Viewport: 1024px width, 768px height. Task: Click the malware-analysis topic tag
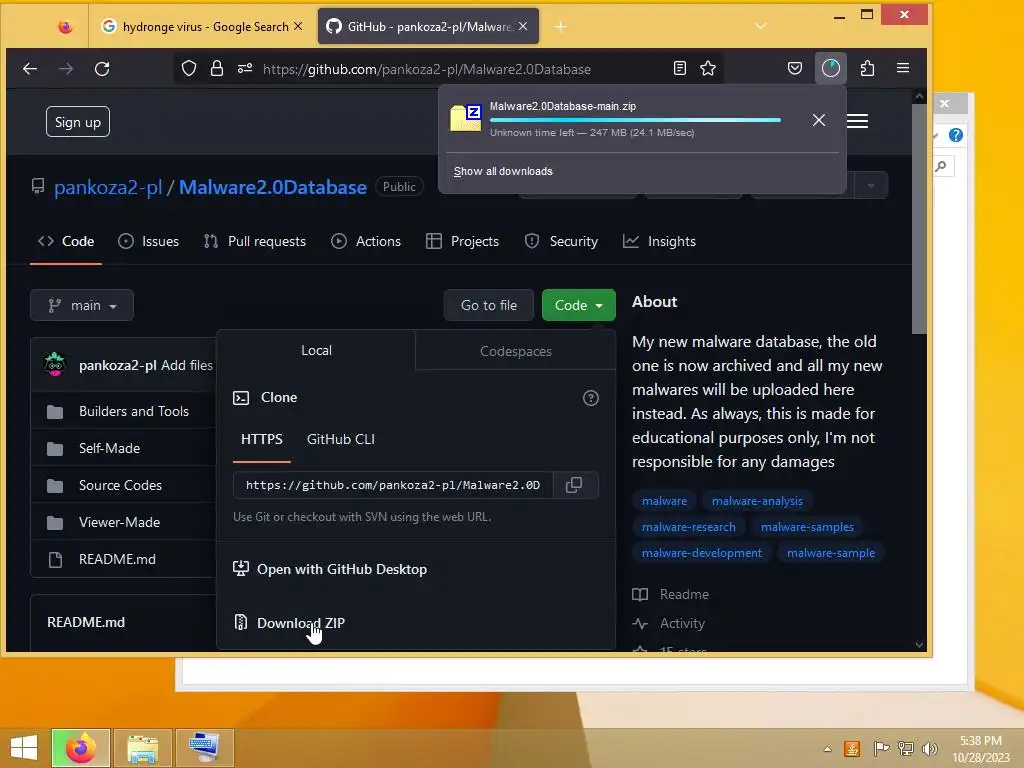point(757,501)
